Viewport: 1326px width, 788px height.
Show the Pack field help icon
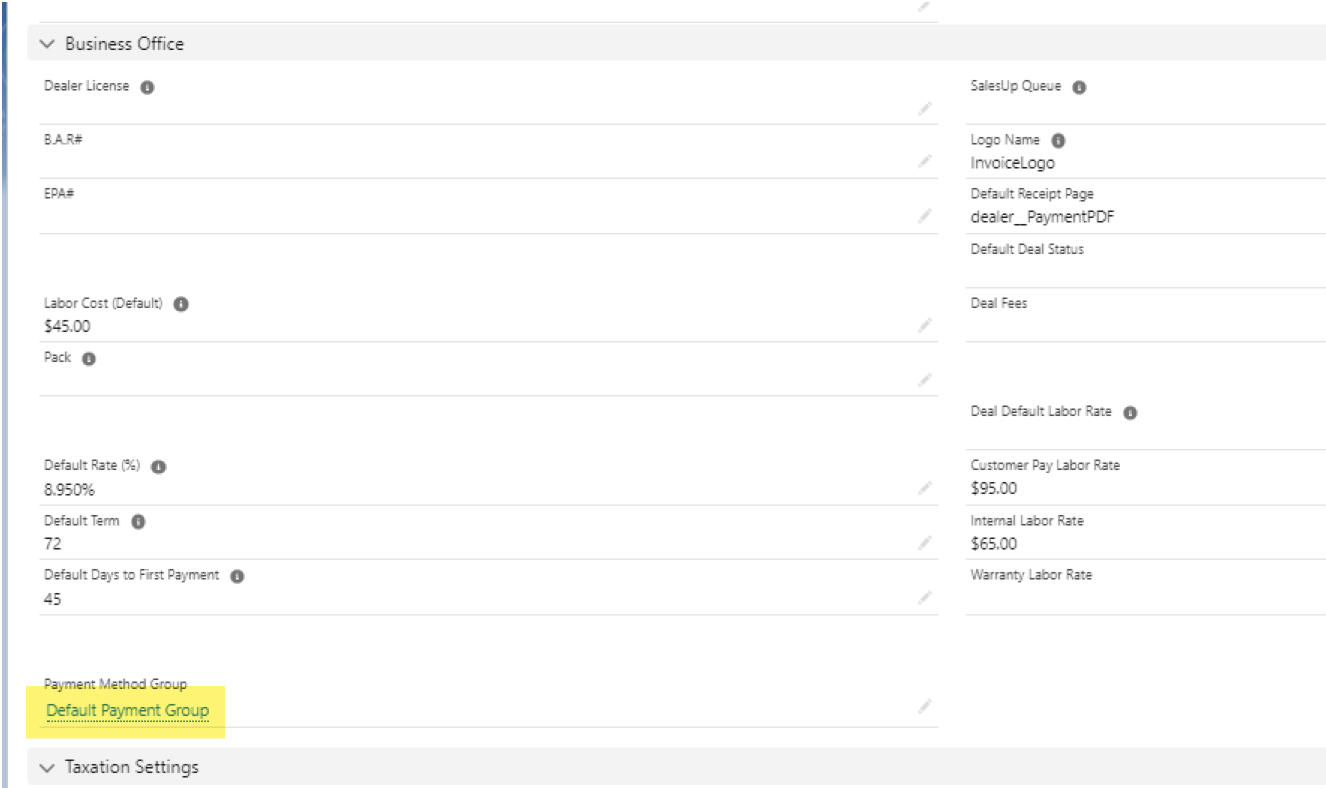click(89, 359)
